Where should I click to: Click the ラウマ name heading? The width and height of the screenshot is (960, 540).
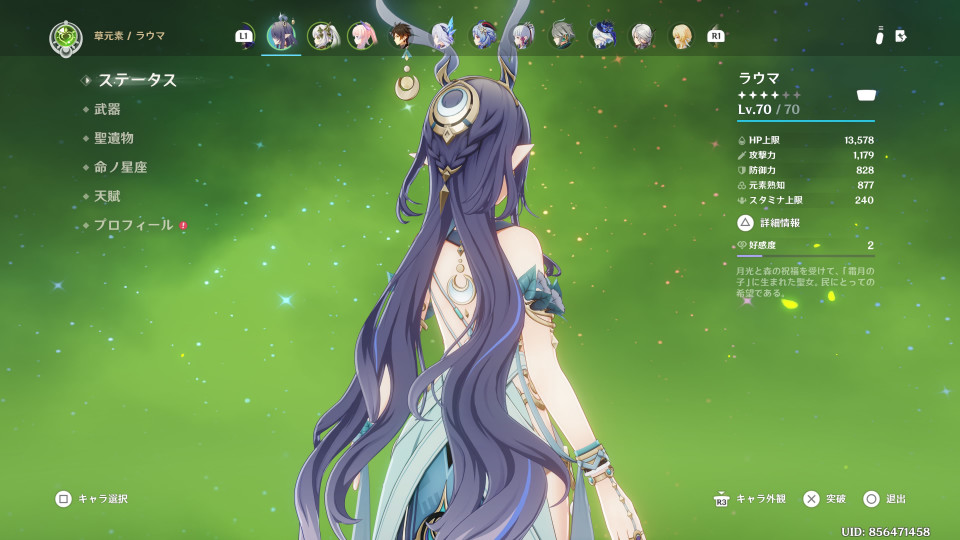pos(759,78)
